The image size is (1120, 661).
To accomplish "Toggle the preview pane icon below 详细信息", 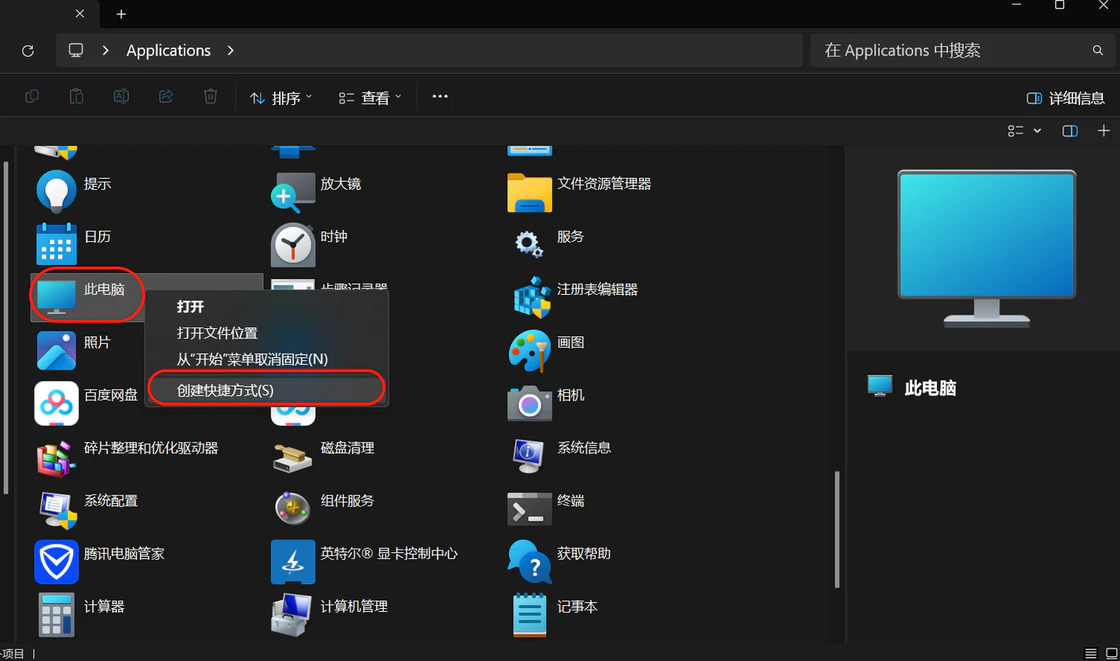I will point(1069,131).
